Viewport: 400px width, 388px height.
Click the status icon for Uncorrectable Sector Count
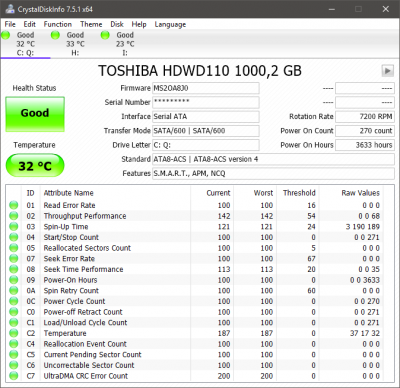point(14,365)
